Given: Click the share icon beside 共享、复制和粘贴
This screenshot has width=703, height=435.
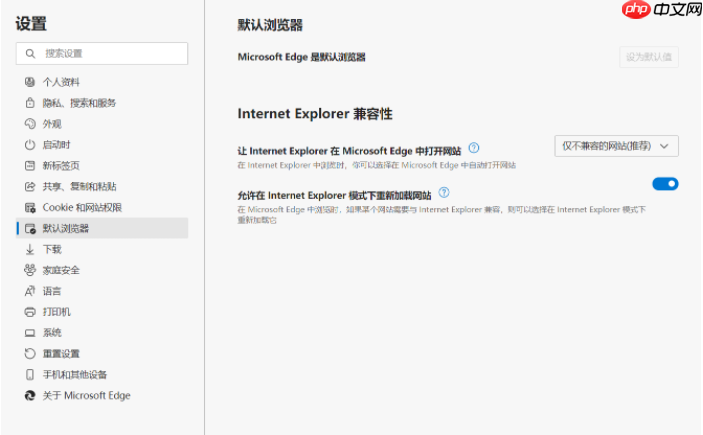Looking at the screenshot, I should (30, 187).
